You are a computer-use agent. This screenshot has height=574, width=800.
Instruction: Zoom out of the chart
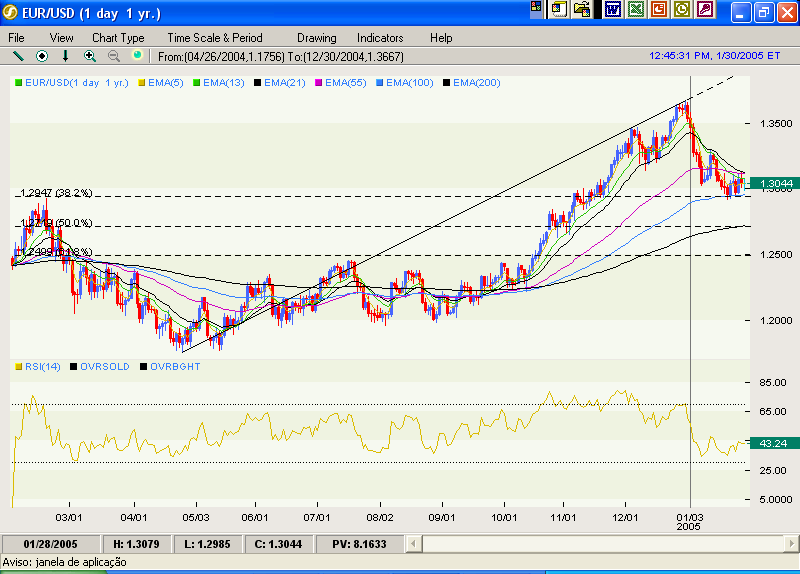(x=113, y=56)
